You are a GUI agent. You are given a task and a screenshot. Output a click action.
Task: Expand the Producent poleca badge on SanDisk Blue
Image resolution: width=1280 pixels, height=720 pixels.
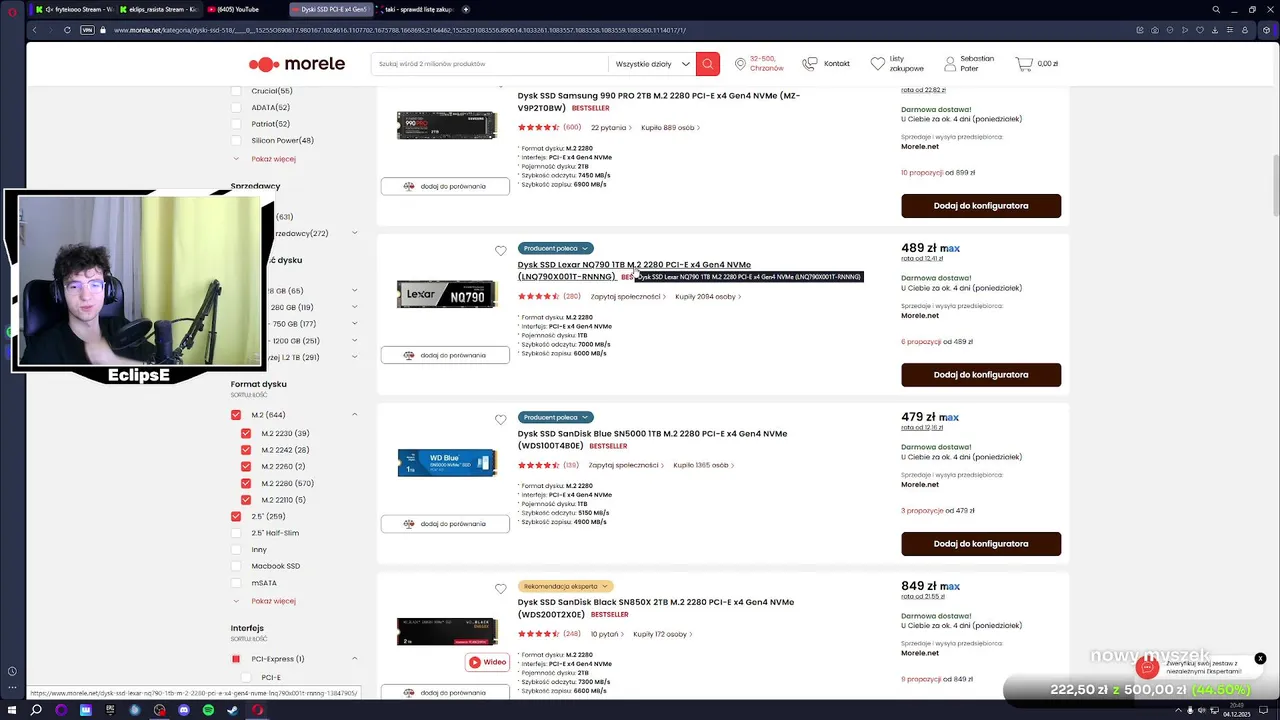coord(555,417)
